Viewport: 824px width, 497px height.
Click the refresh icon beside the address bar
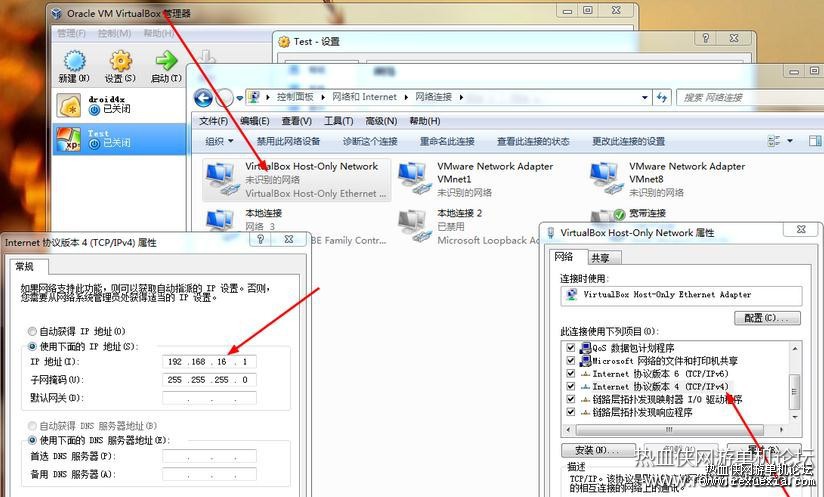point(662,97)
